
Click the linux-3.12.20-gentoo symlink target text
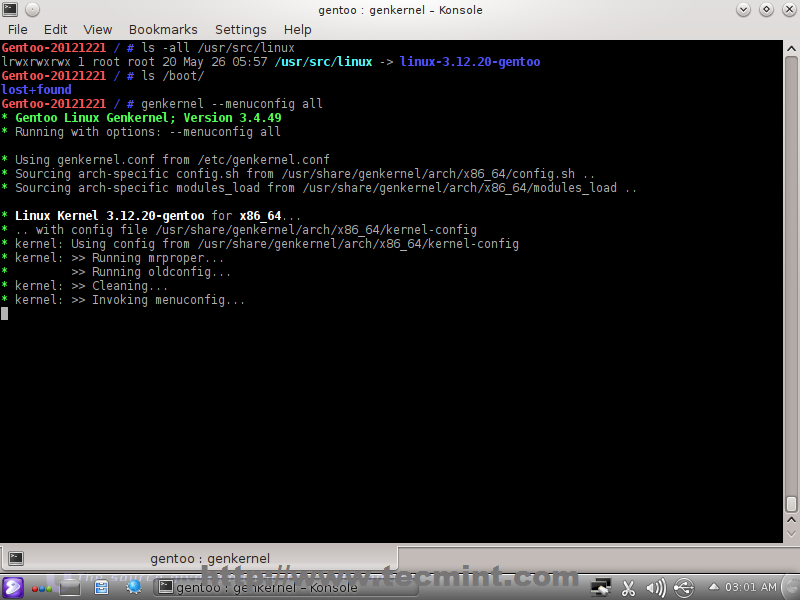470,62
